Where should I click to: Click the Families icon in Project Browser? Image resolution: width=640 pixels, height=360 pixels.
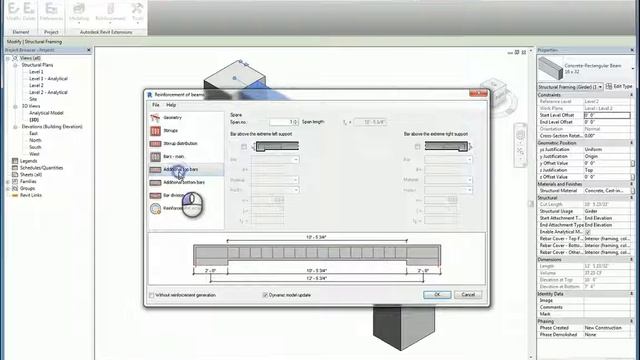[15, 182]
